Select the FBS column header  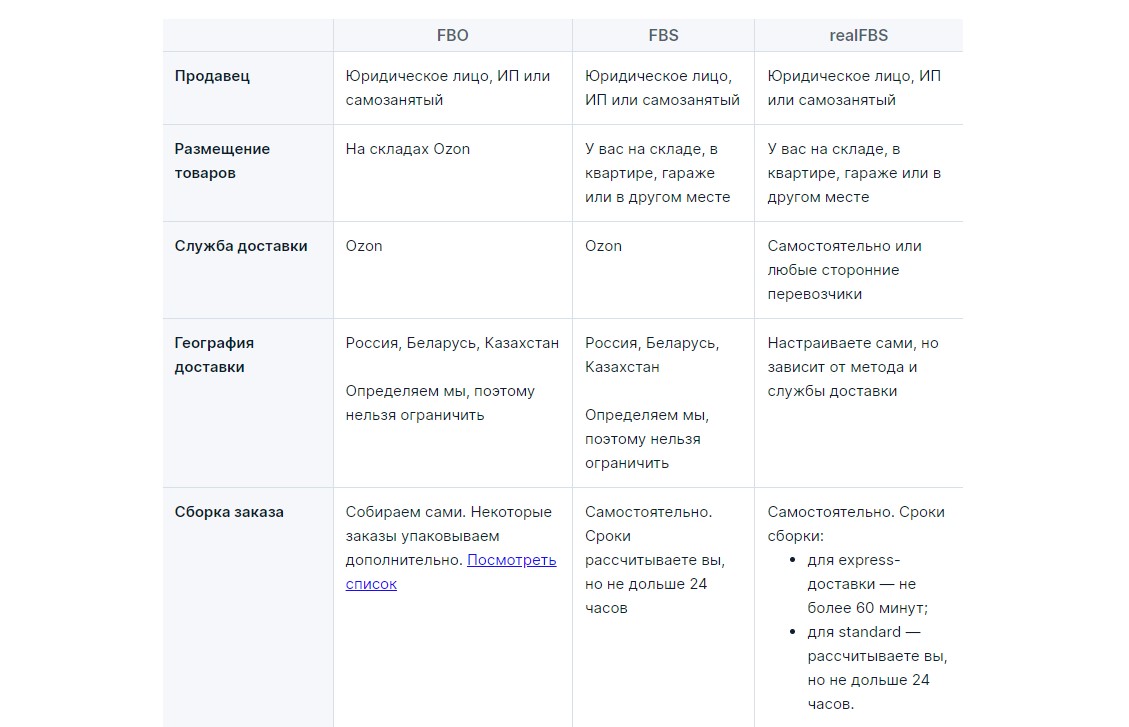click(663, 35)
